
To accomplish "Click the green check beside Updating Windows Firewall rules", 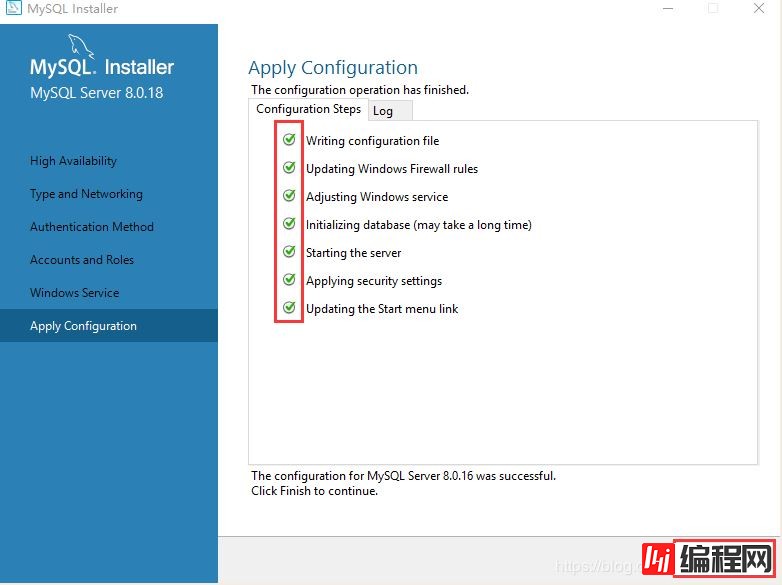I will pos(289,167).
